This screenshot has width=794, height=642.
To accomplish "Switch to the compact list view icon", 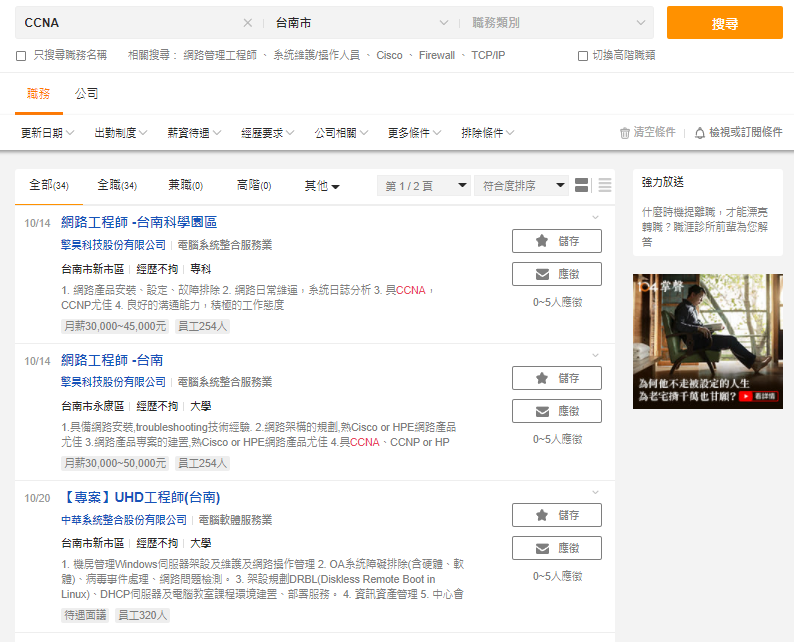I will pos(604,185).
